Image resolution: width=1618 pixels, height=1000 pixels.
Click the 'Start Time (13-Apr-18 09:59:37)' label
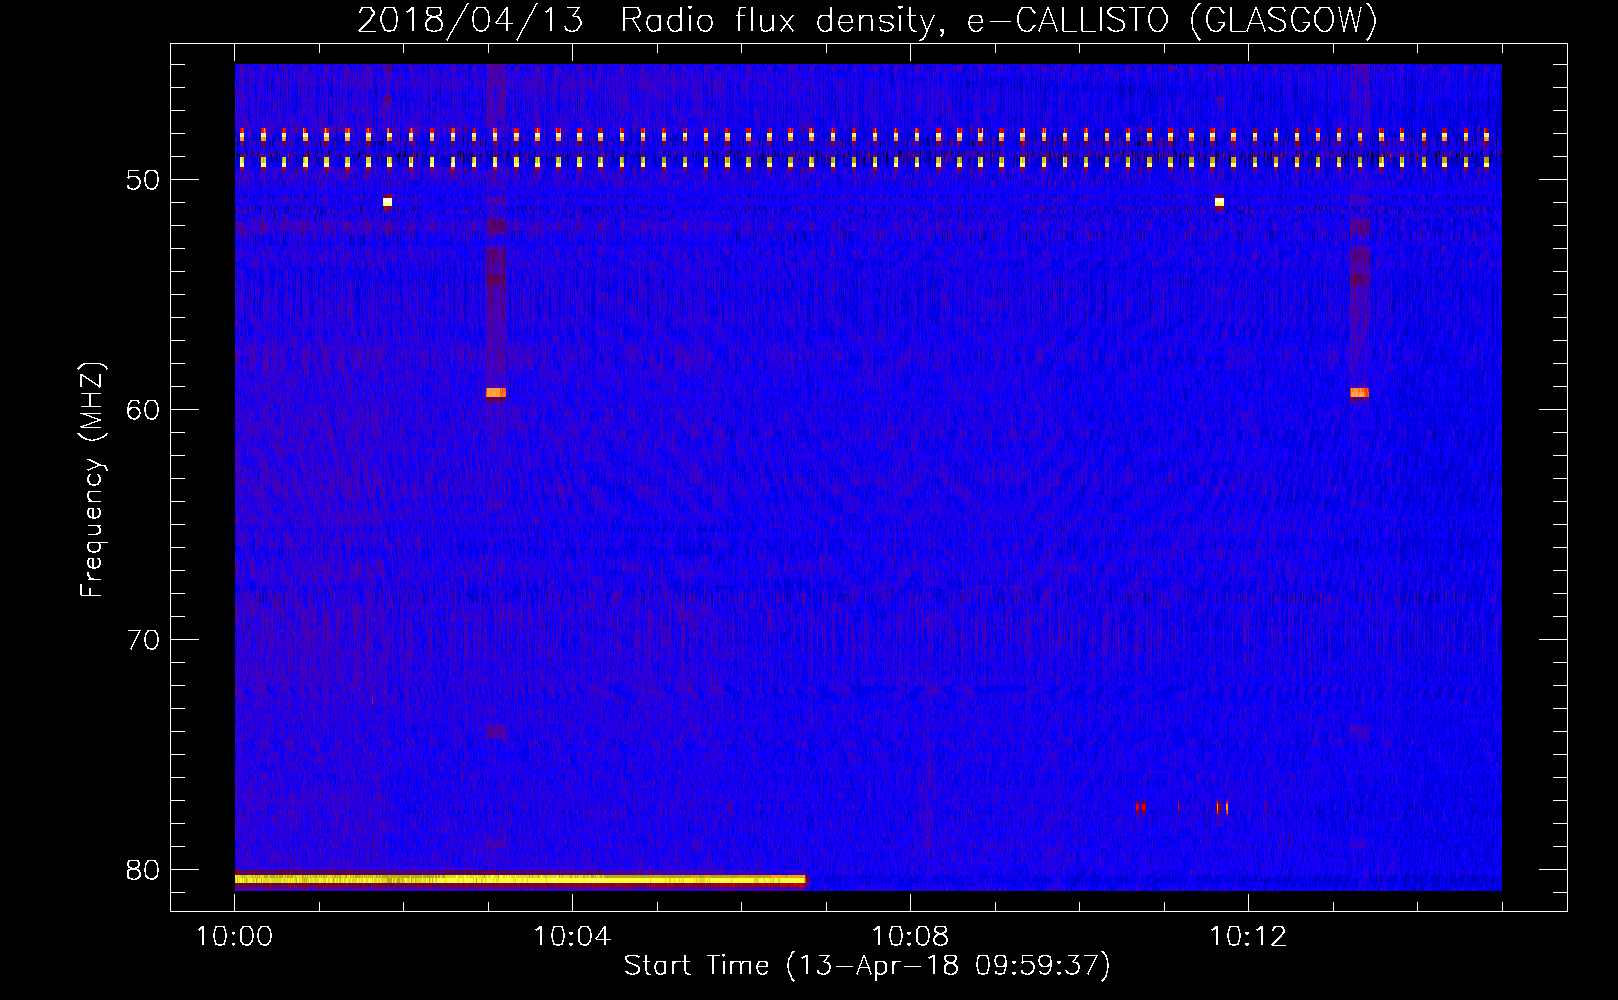(x=867, y=965)
